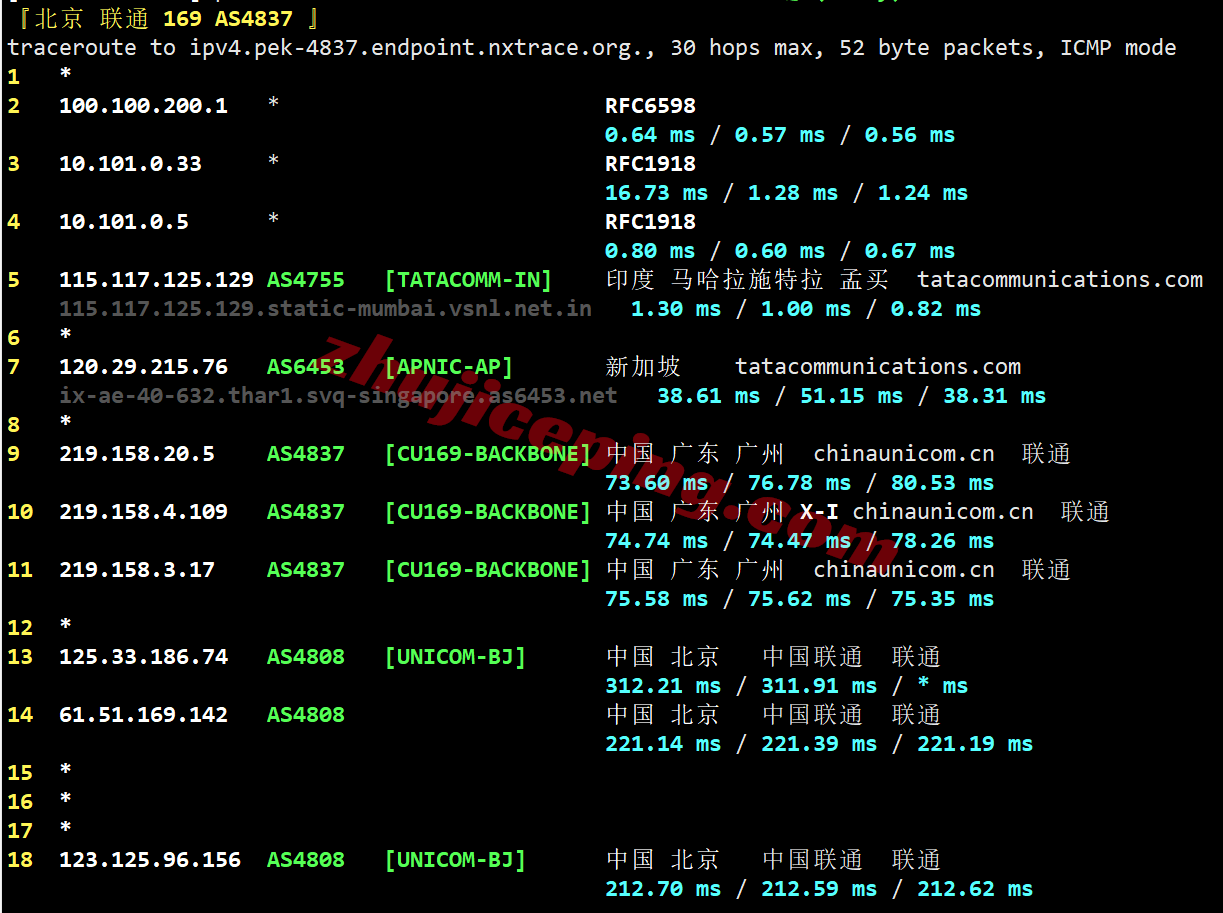Click latency value 221.14 ms

click(663, 743)
